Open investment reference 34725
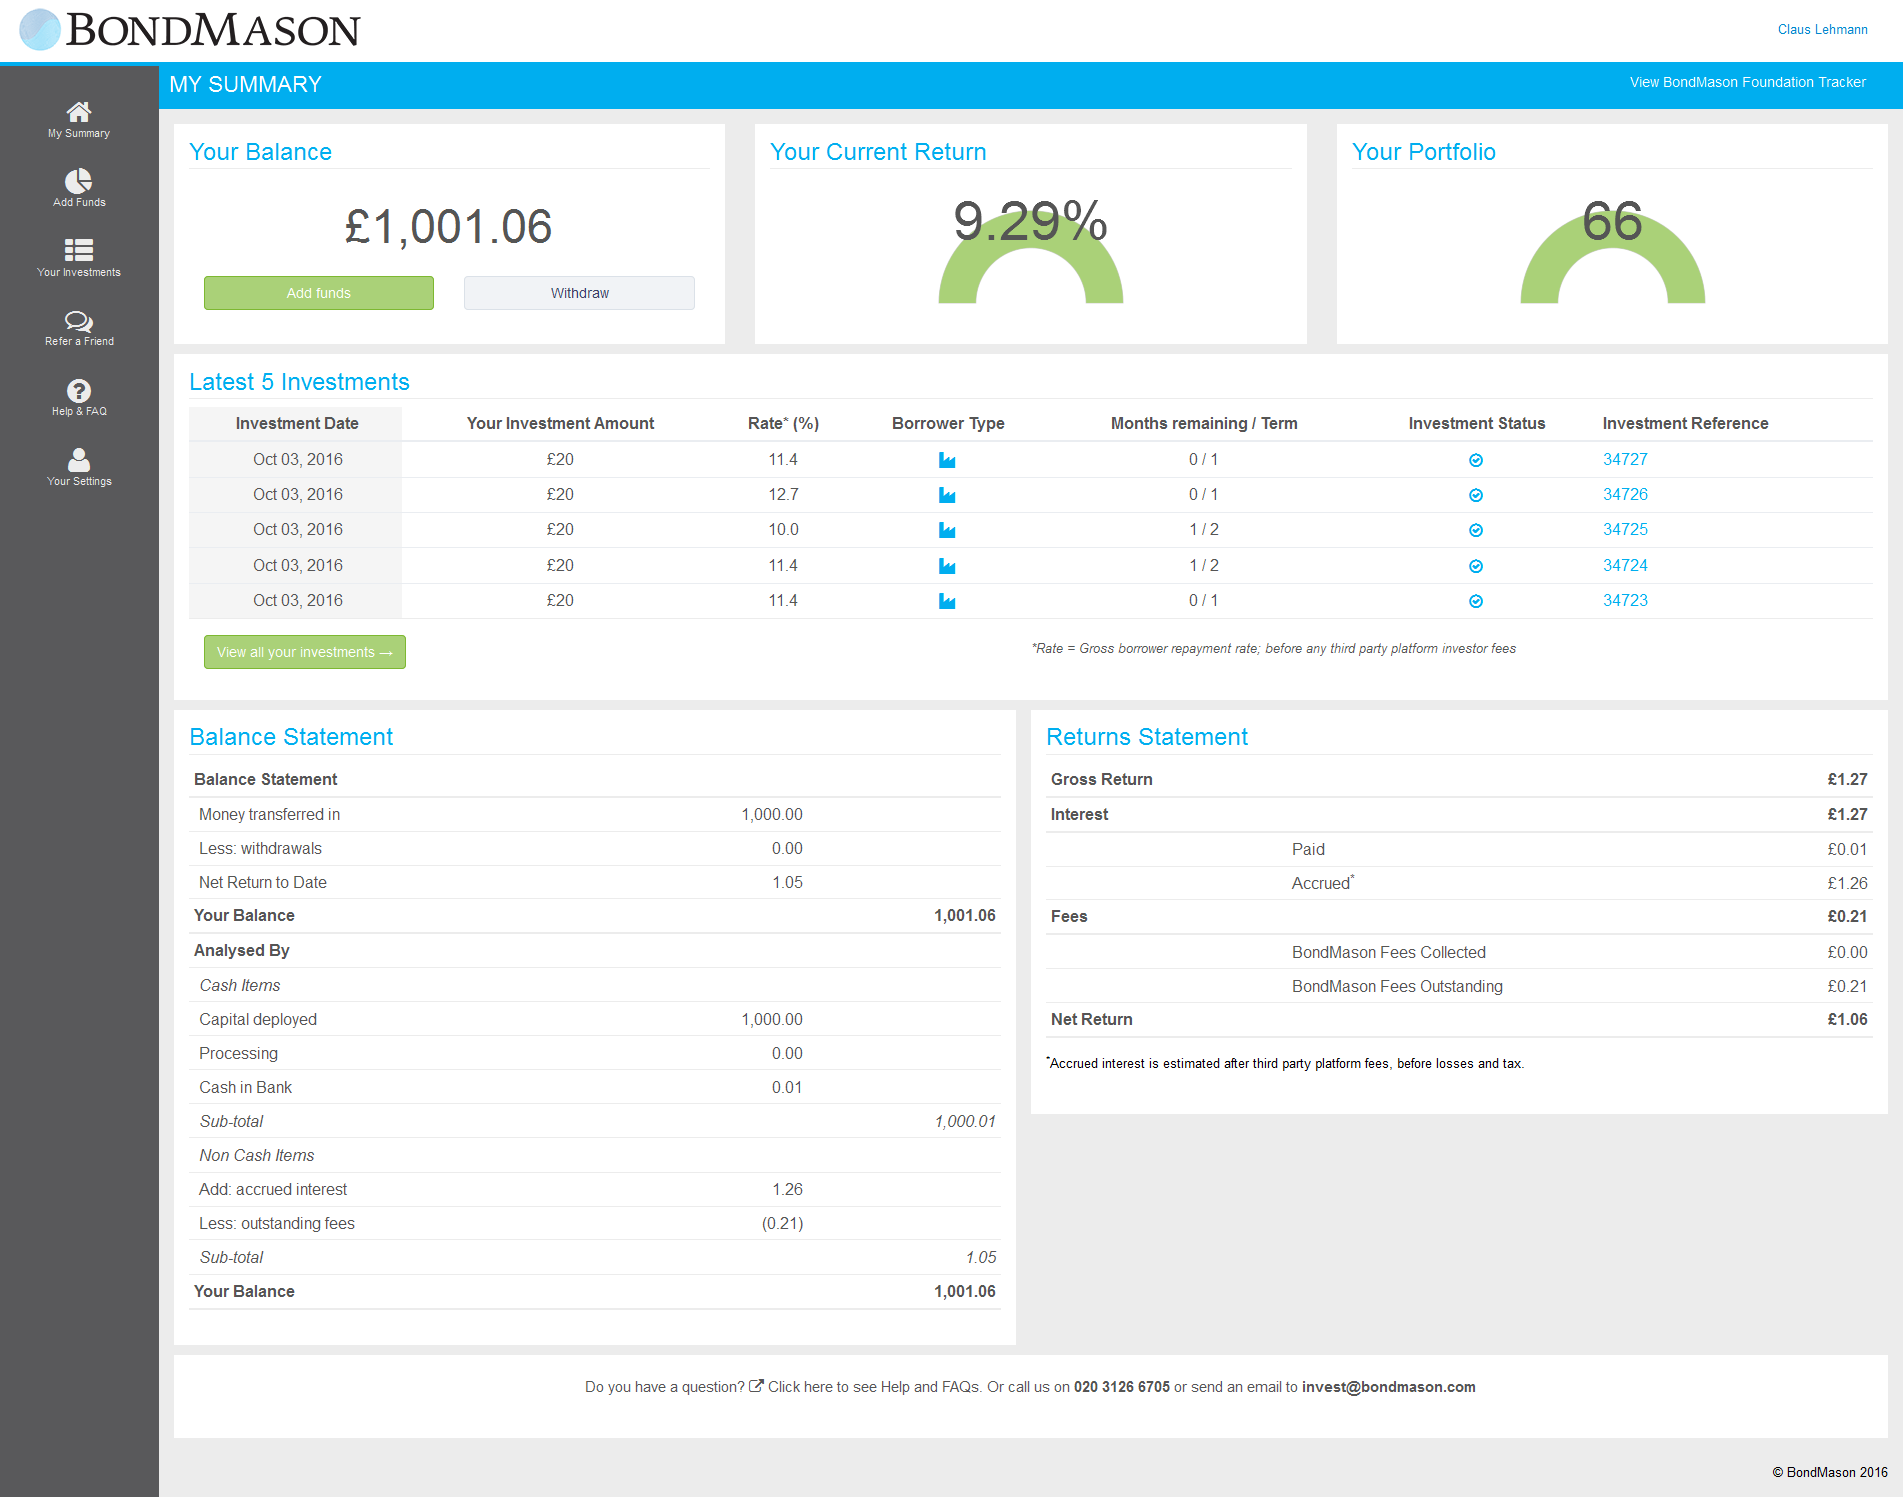The height and width of the screenshot is (1497, 1903). coord(1625,529)
